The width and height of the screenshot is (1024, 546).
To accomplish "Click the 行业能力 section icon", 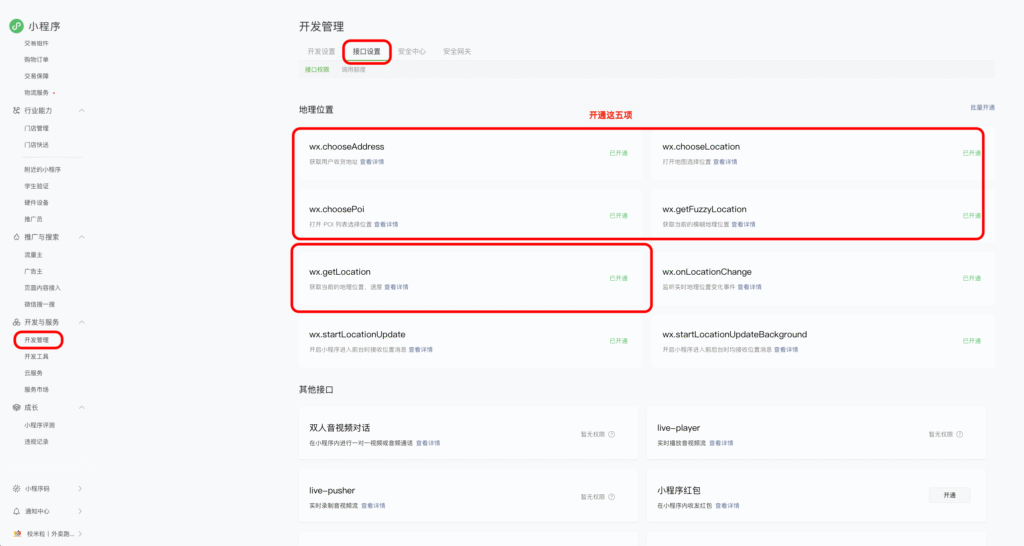I will tap(16, 110).
